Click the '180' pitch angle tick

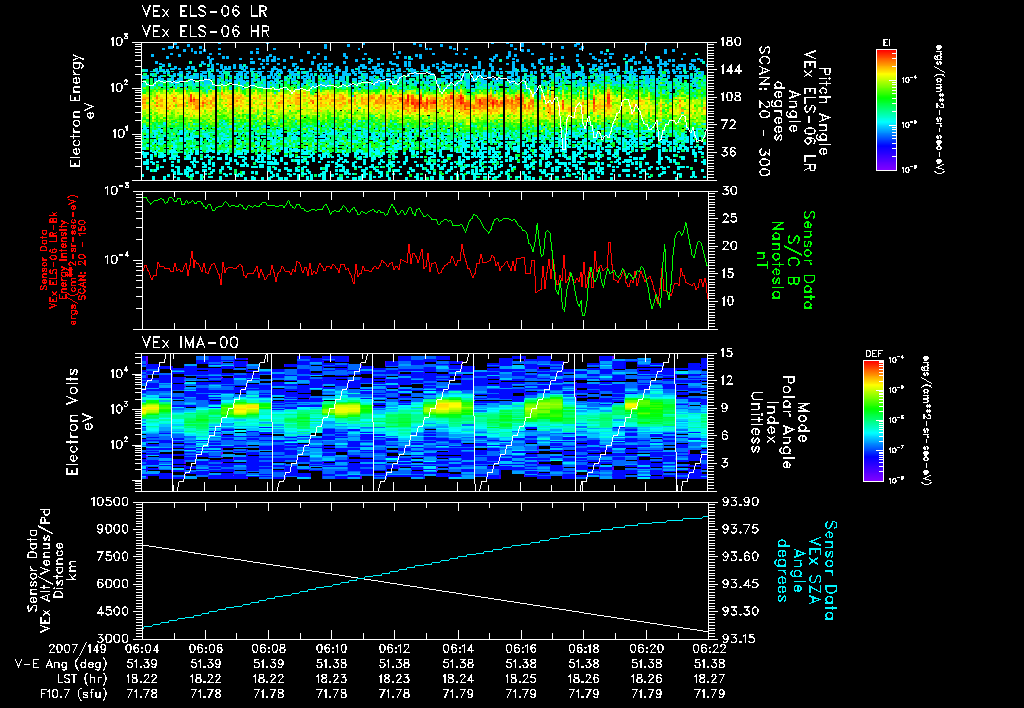pyautogui.click(x=731, y=42)
